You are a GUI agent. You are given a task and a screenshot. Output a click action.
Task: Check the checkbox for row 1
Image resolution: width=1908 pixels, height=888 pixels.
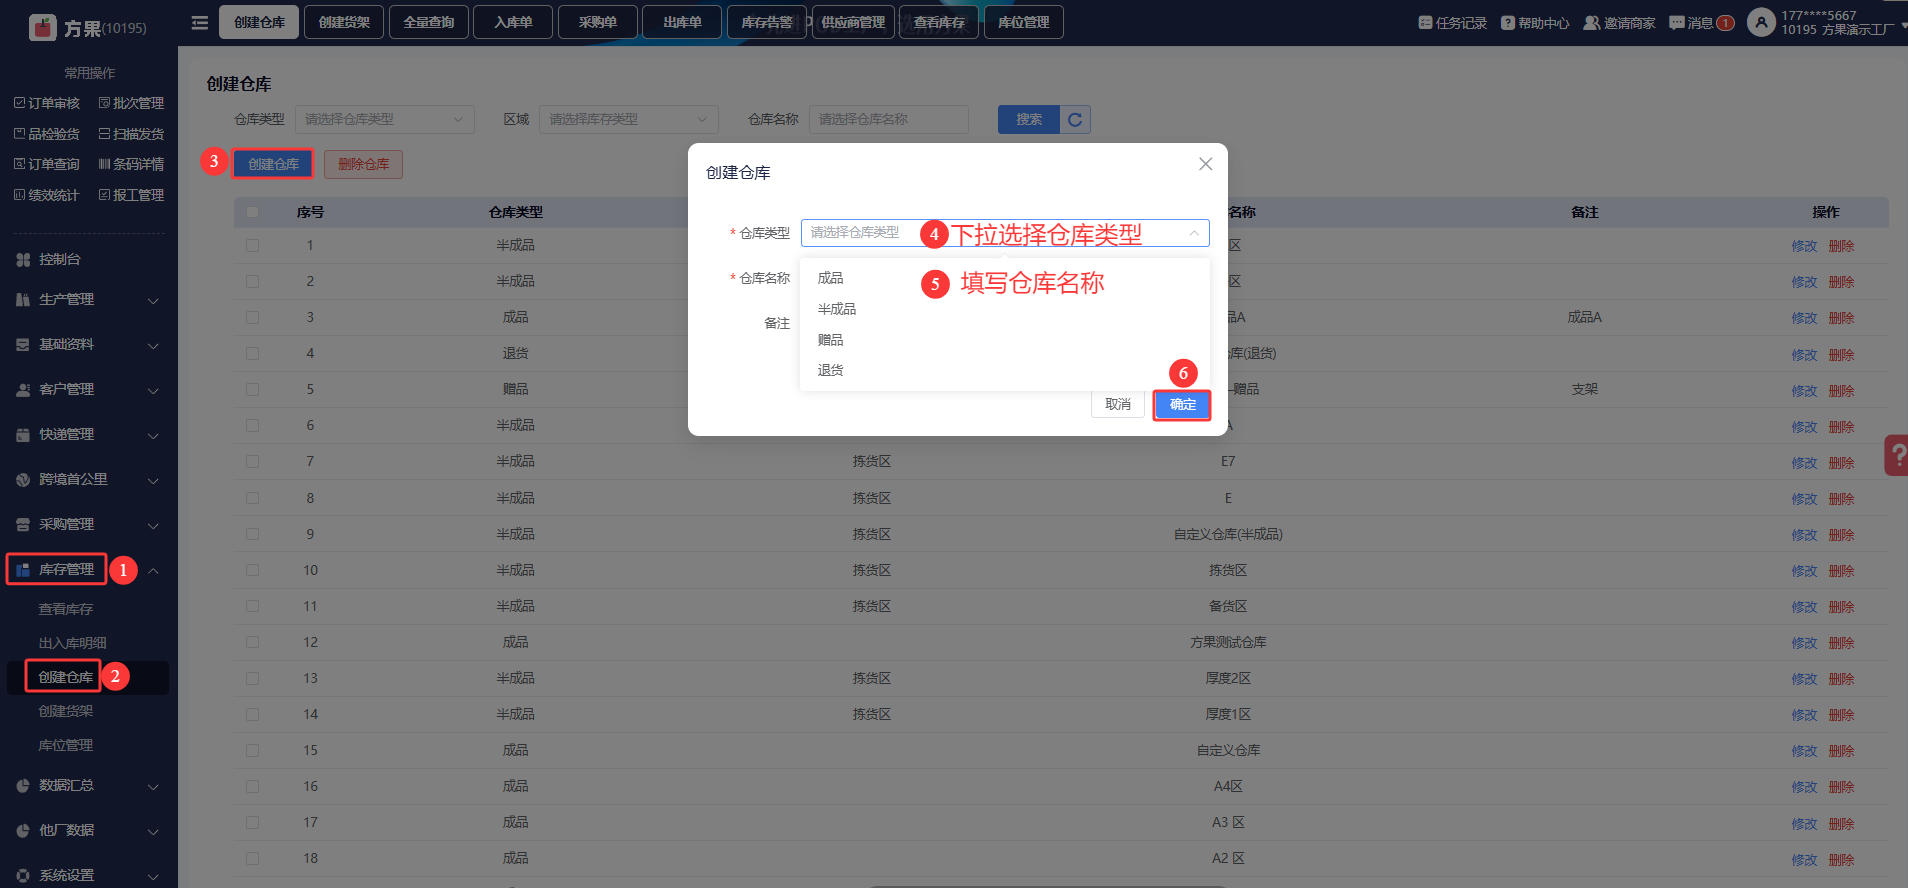pos(252,246)
